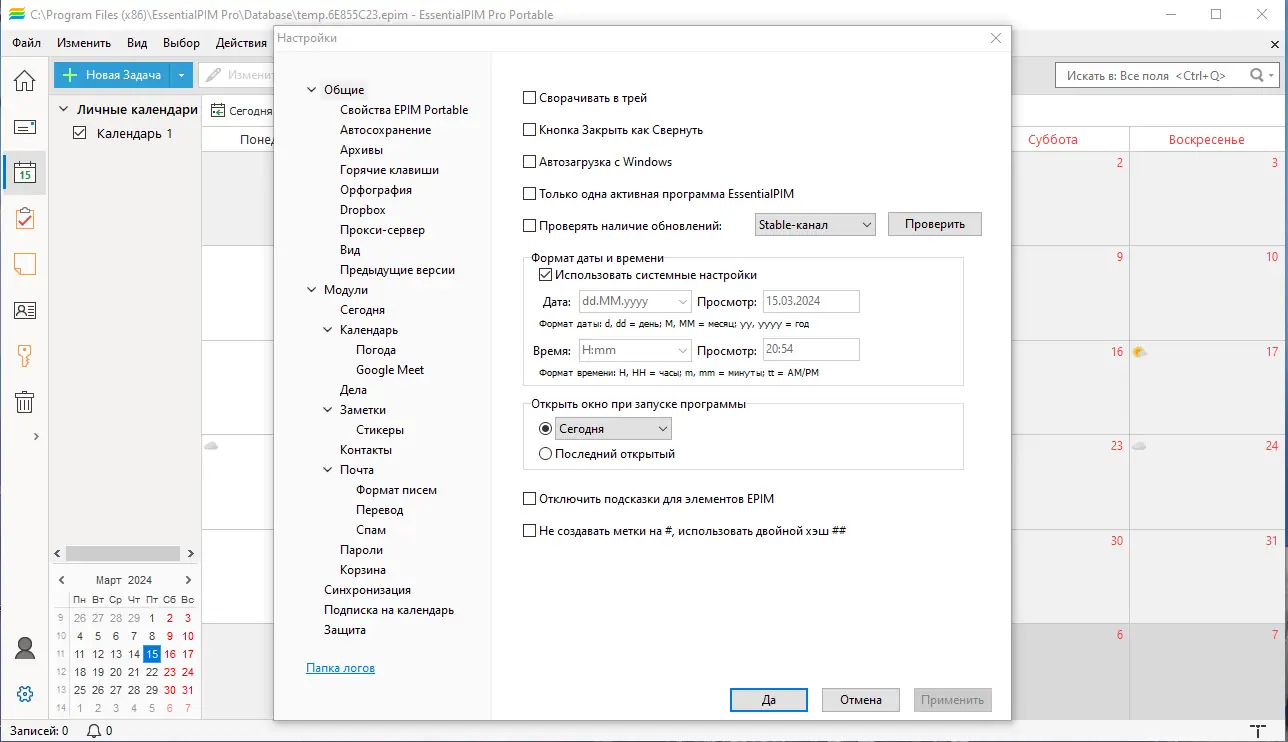The height and width of the screenshot is (742, 1288).
Task: Click the Проверить updates button
Action: click(935, 224)
